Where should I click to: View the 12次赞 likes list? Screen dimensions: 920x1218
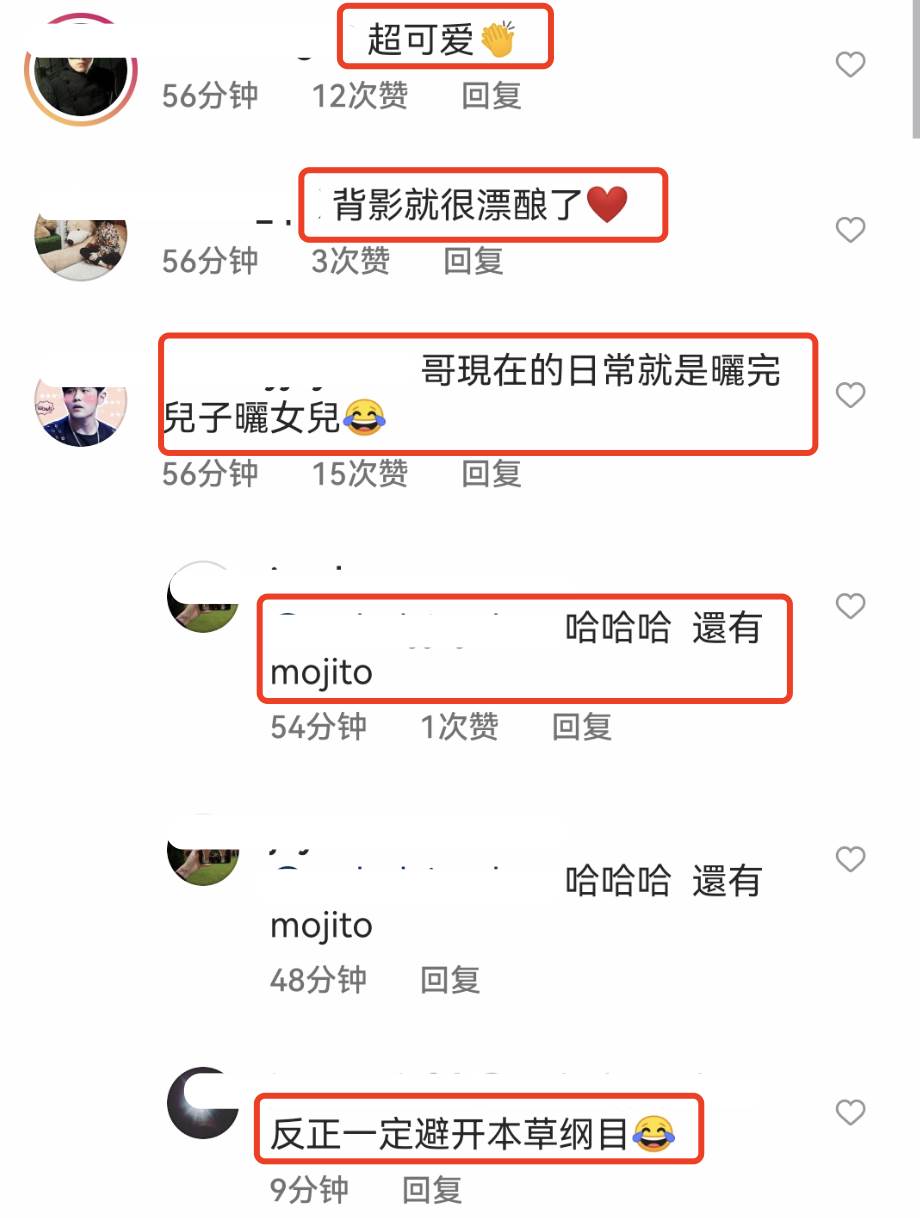click(360, 96)
